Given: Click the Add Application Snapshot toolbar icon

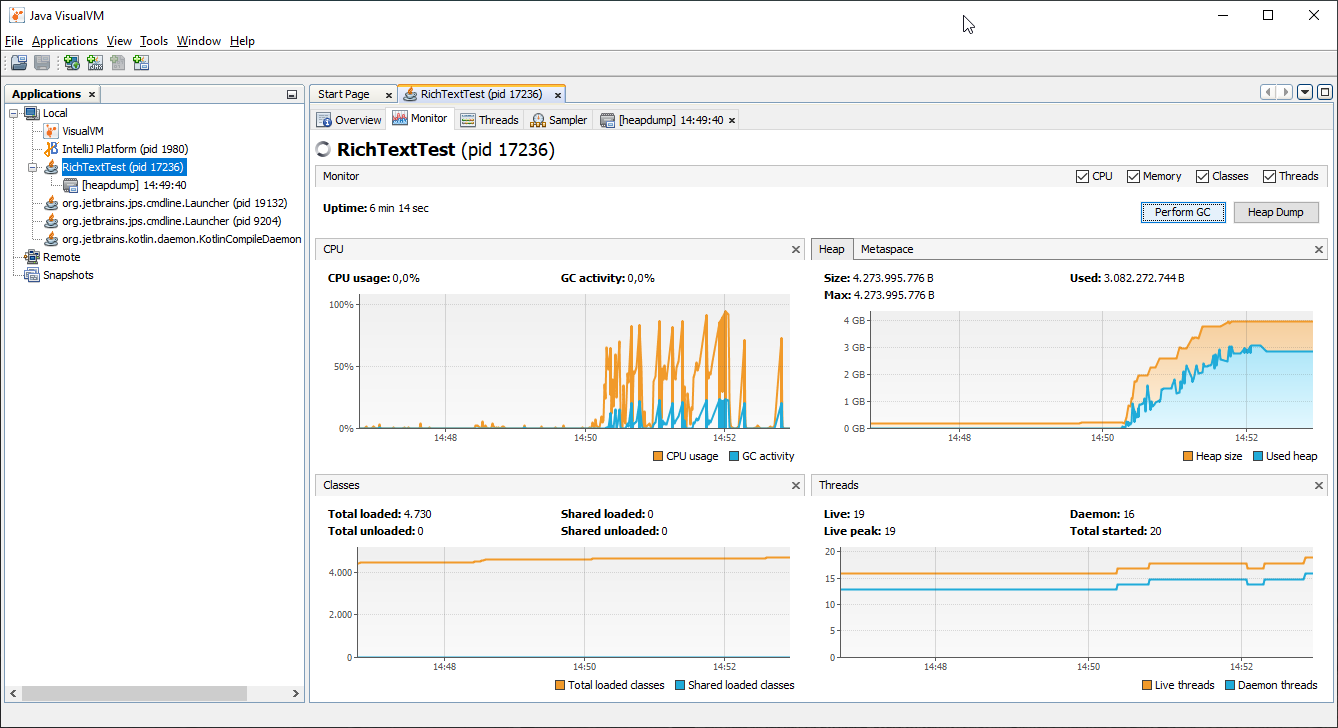Looking at the screenshot, I should click(x=141, y=62).
